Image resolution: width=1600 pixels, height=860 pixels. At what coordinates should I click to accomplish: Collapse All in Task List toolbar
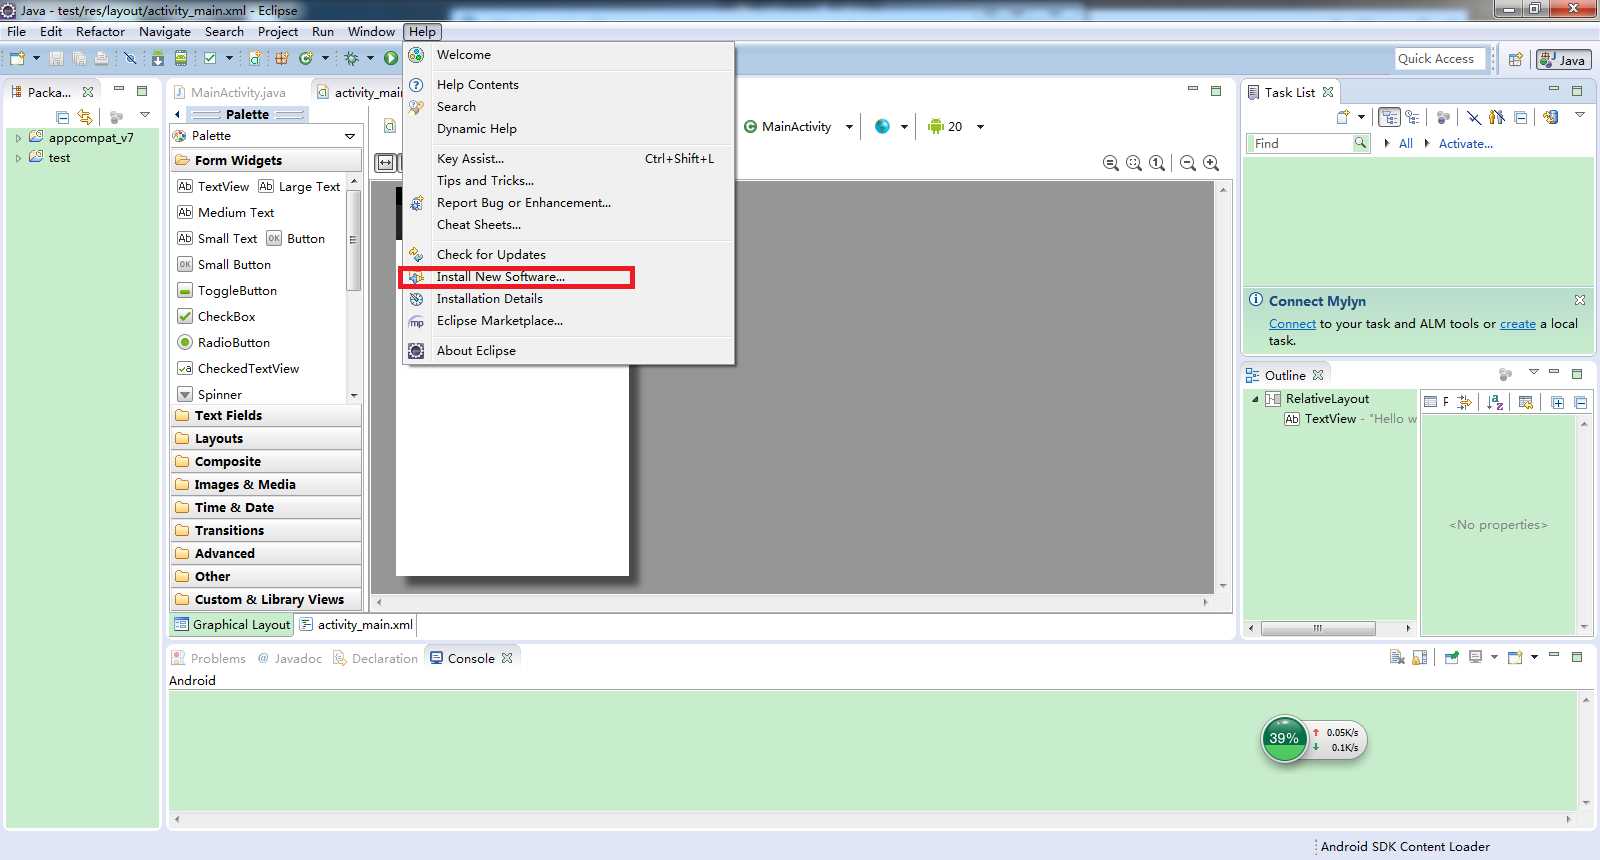click(1520, 117)
